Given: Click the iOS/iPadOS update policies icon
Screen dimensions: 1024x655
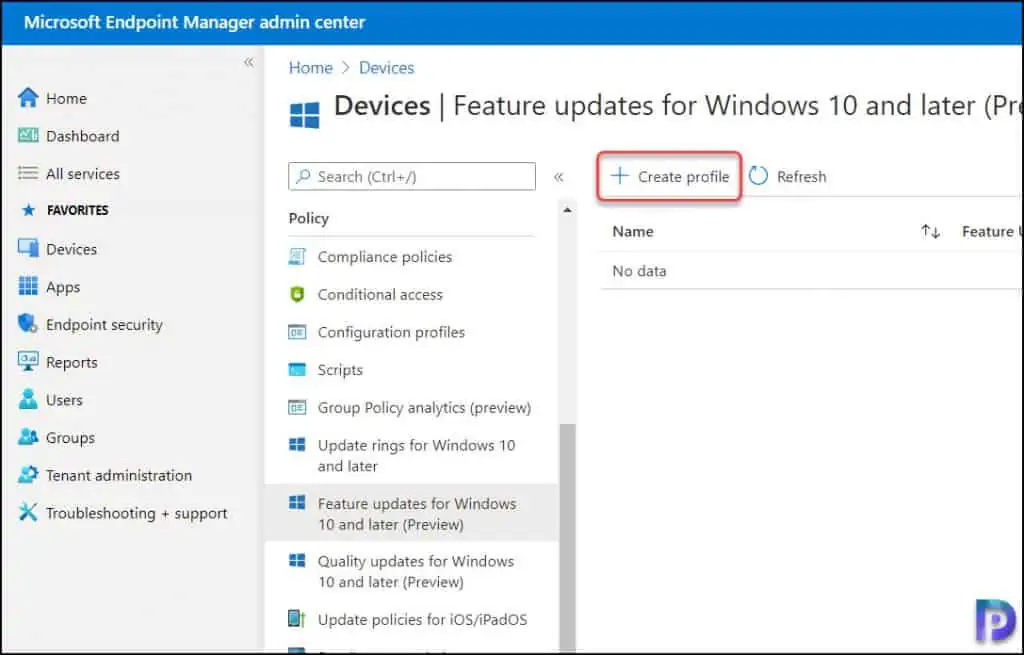Looking at the screenshot, I should tap(297, 618).
